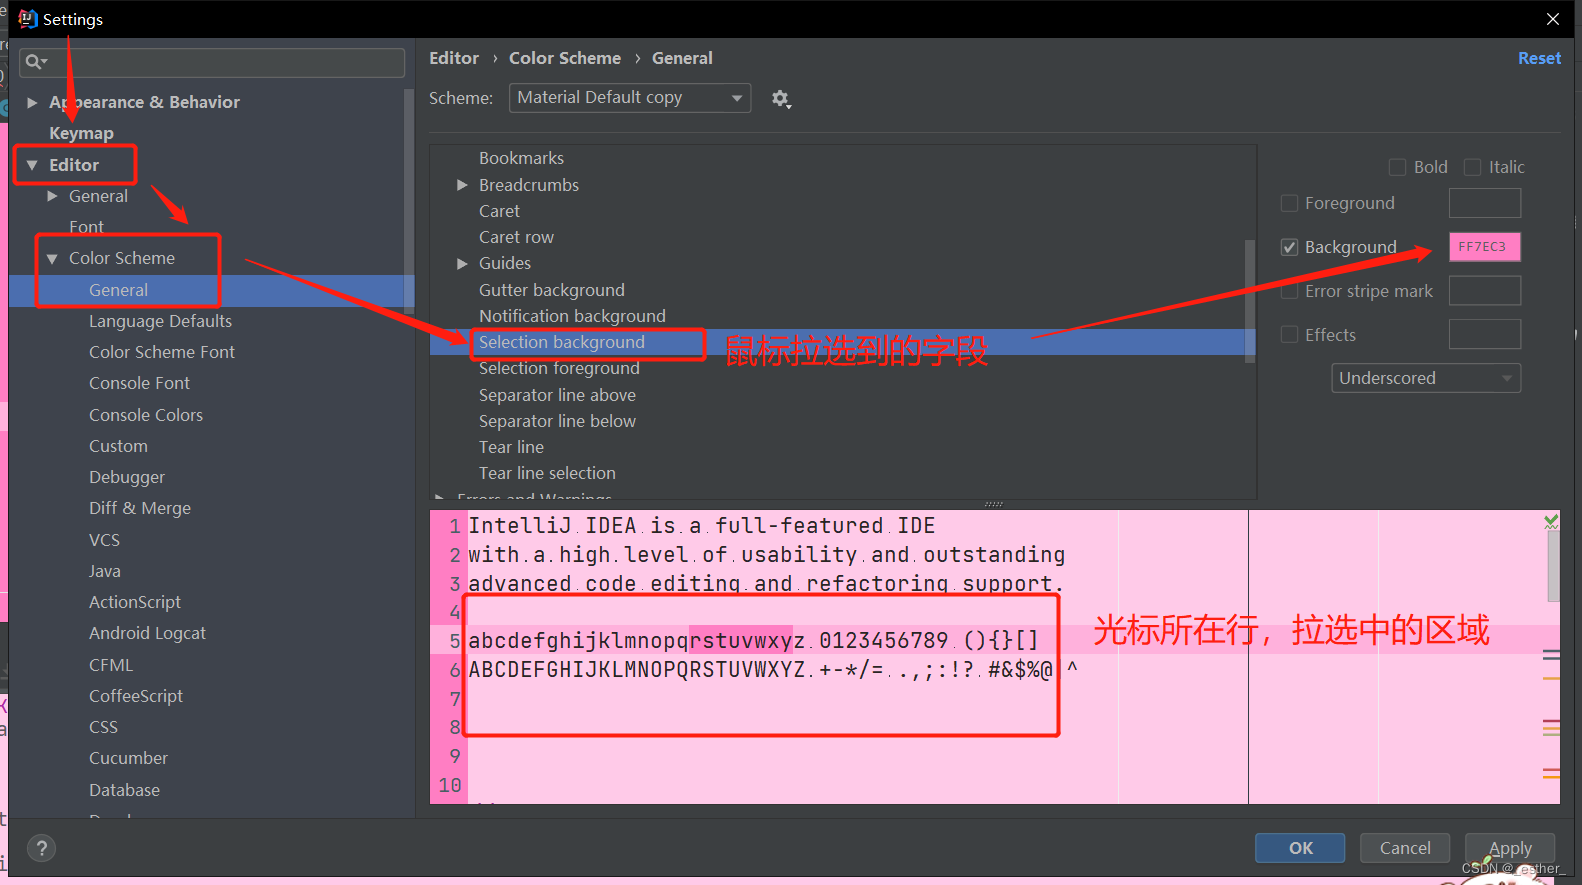Click the empty Foreground color swatch
The width and height of the screenshot is (1582, 885).
click(1485, 203)
